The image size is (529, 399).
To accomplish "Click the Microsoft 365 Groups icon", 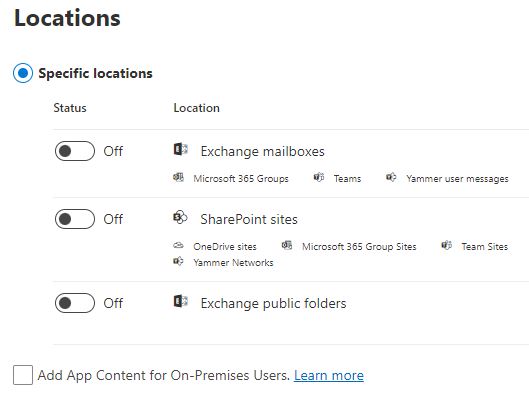I will [x=178, y=177].
